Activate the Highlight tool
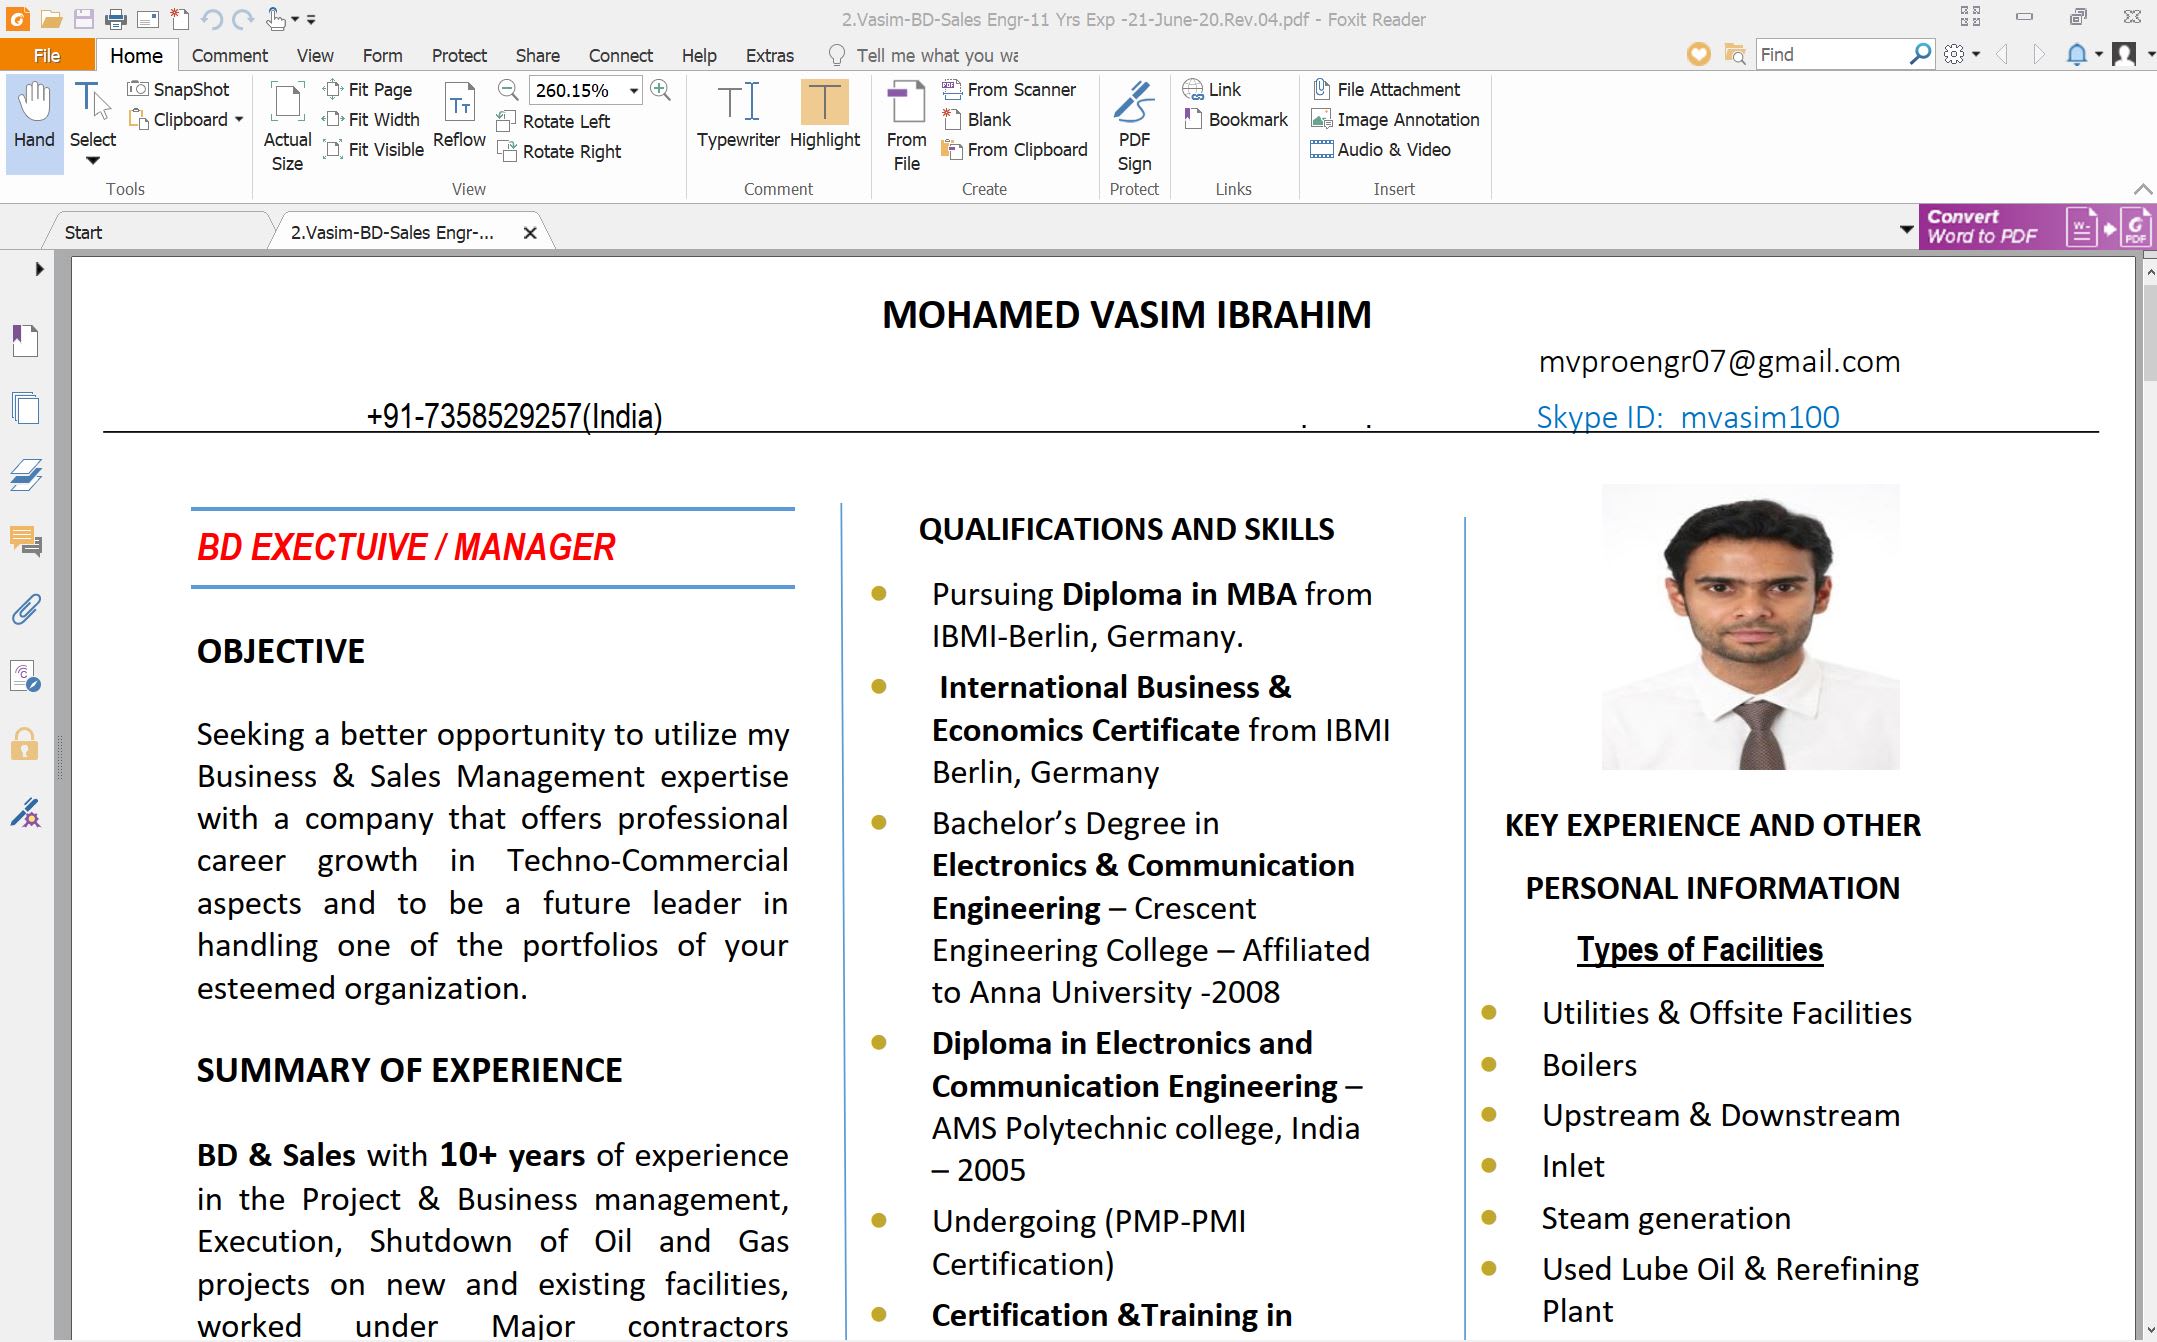 [824, 105]
